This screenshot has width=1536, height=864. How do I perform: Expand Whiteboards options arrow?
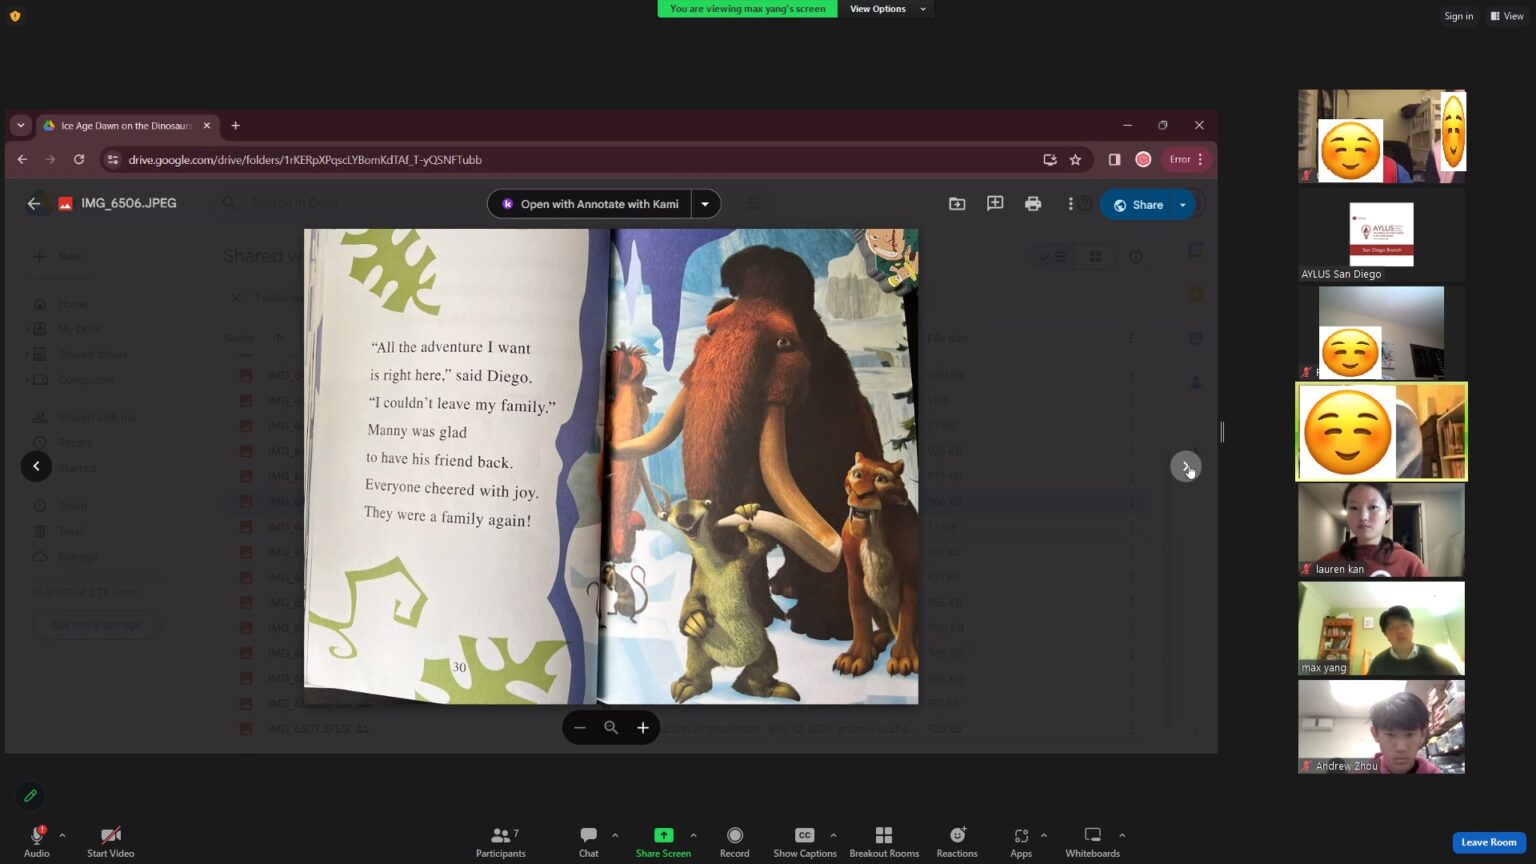coord(1122,835)
